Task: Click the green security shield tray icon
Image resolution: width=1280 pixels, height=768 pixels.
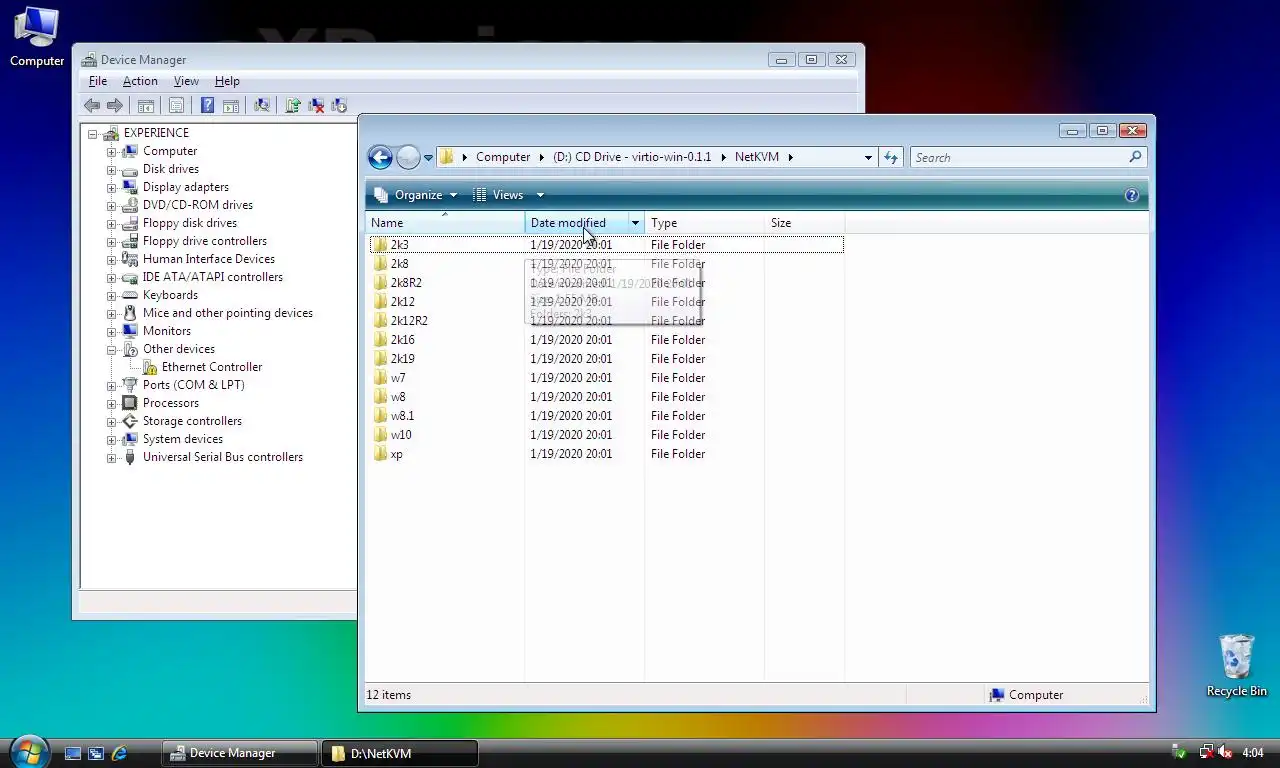Action: 1179,752
